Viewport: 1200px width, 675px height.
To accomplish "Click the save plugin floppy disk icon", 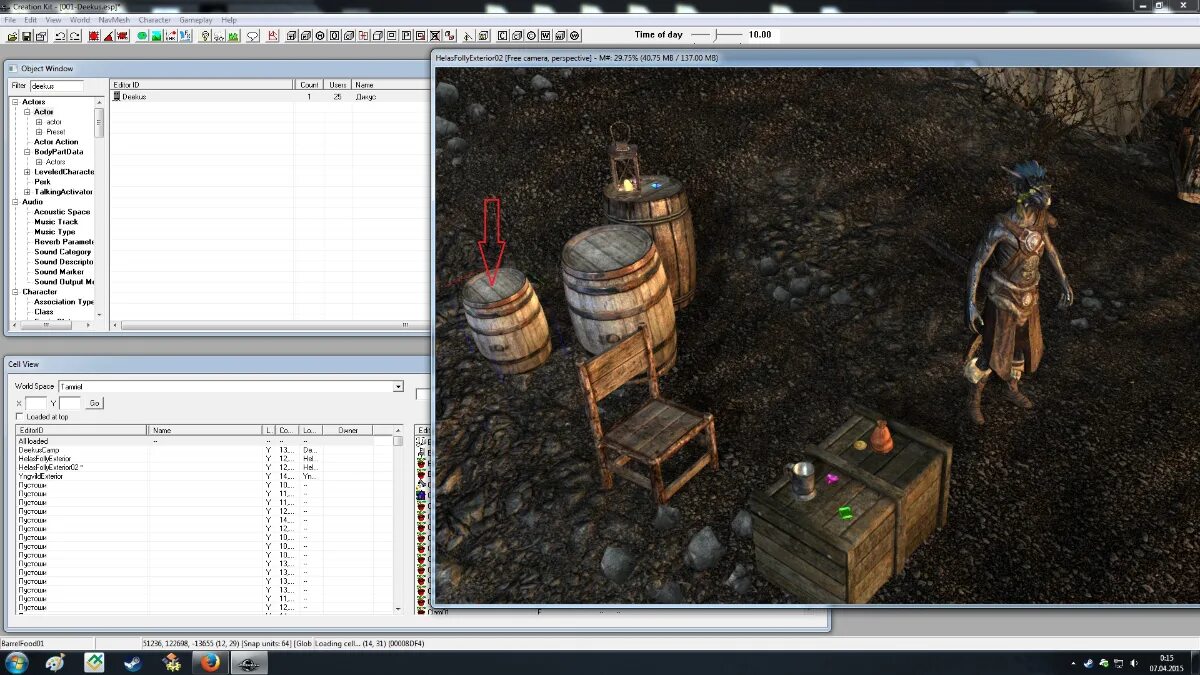I will coord(26,36).
